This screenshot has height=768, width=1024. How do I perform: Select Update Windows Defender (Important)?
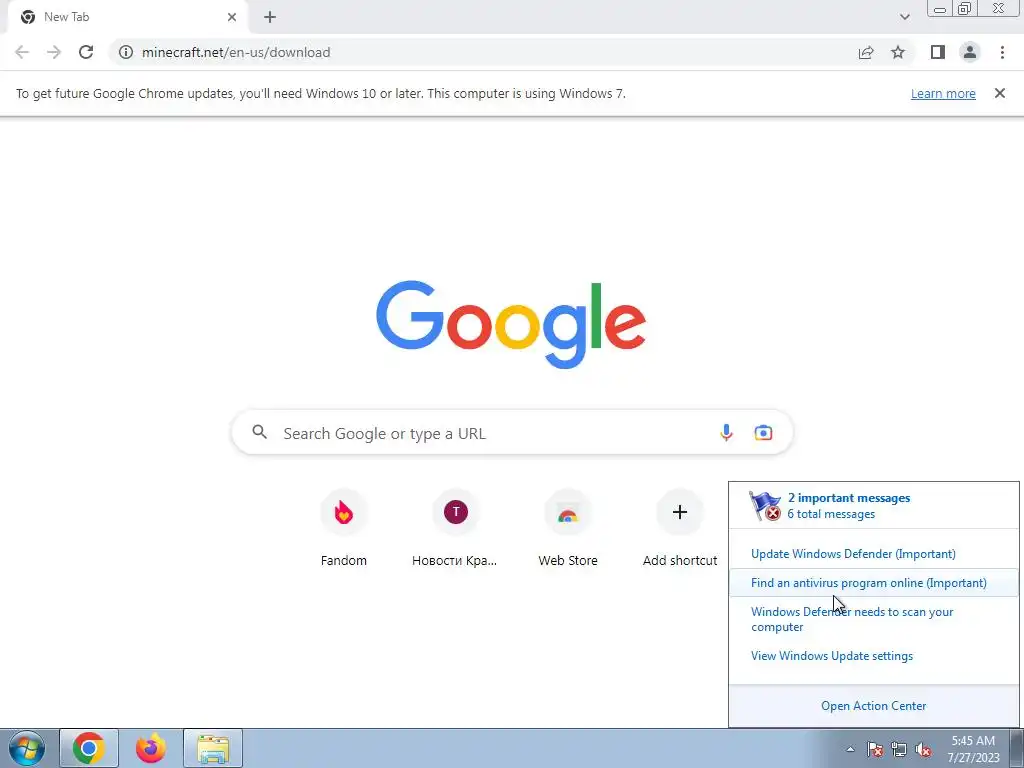pos(853,554)
